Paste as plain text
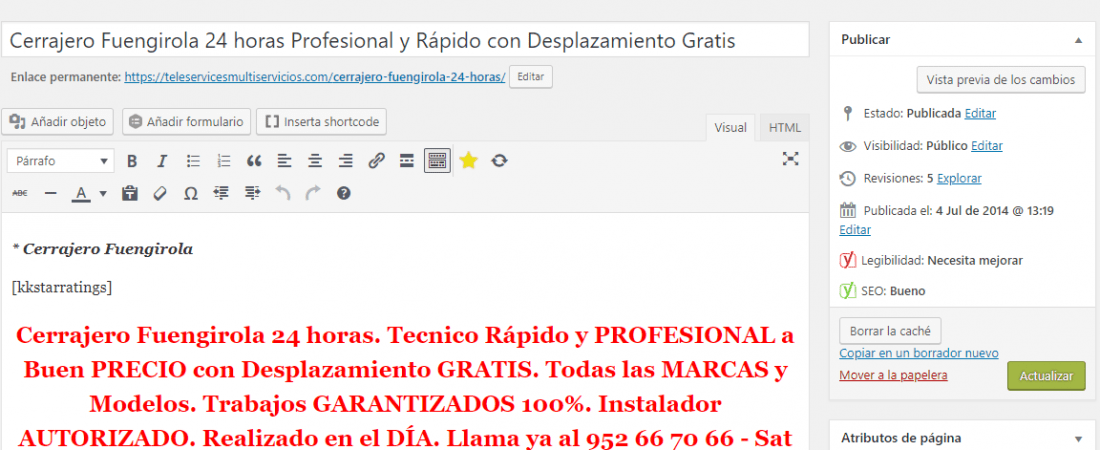This screenshot has height=450, width=1100. point(129,193)
